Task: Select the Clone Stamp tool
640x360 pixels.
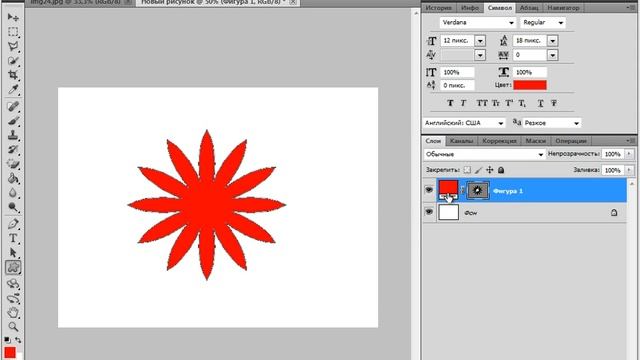Action: (x=13, y=135)
